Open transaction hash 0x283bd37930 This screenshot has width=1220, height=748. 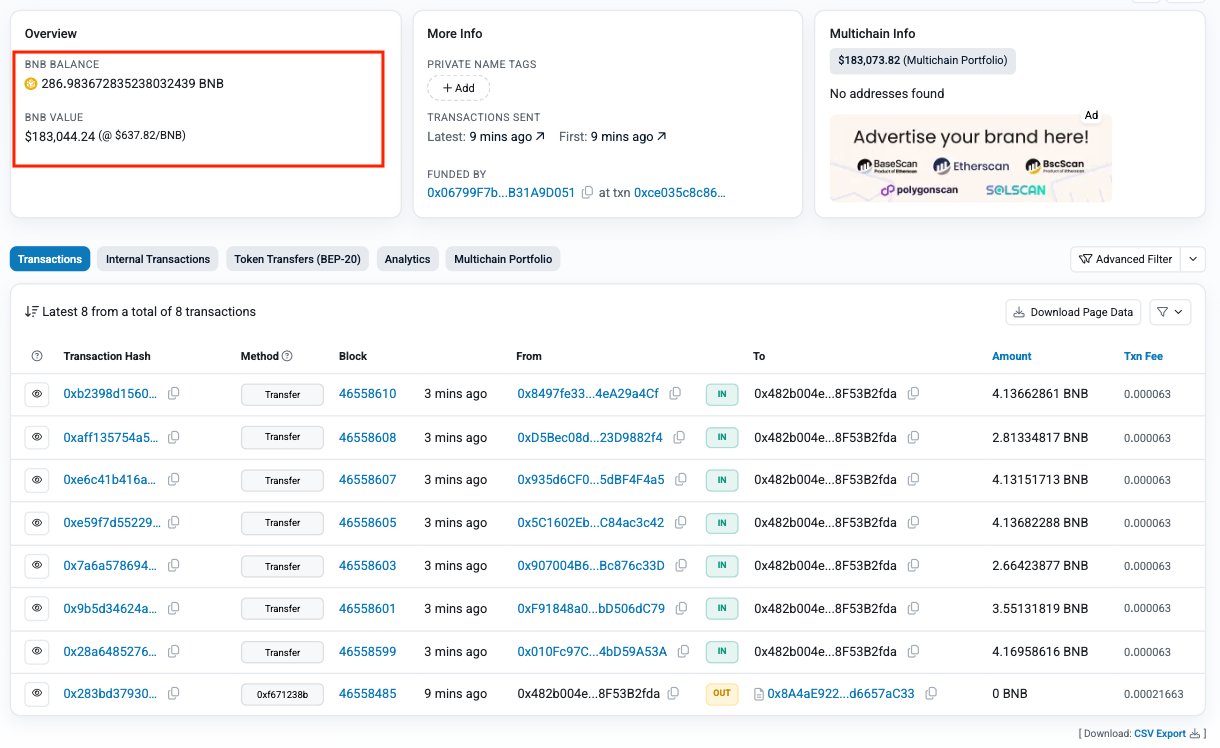pyautogui.click(x=110, y=694)
